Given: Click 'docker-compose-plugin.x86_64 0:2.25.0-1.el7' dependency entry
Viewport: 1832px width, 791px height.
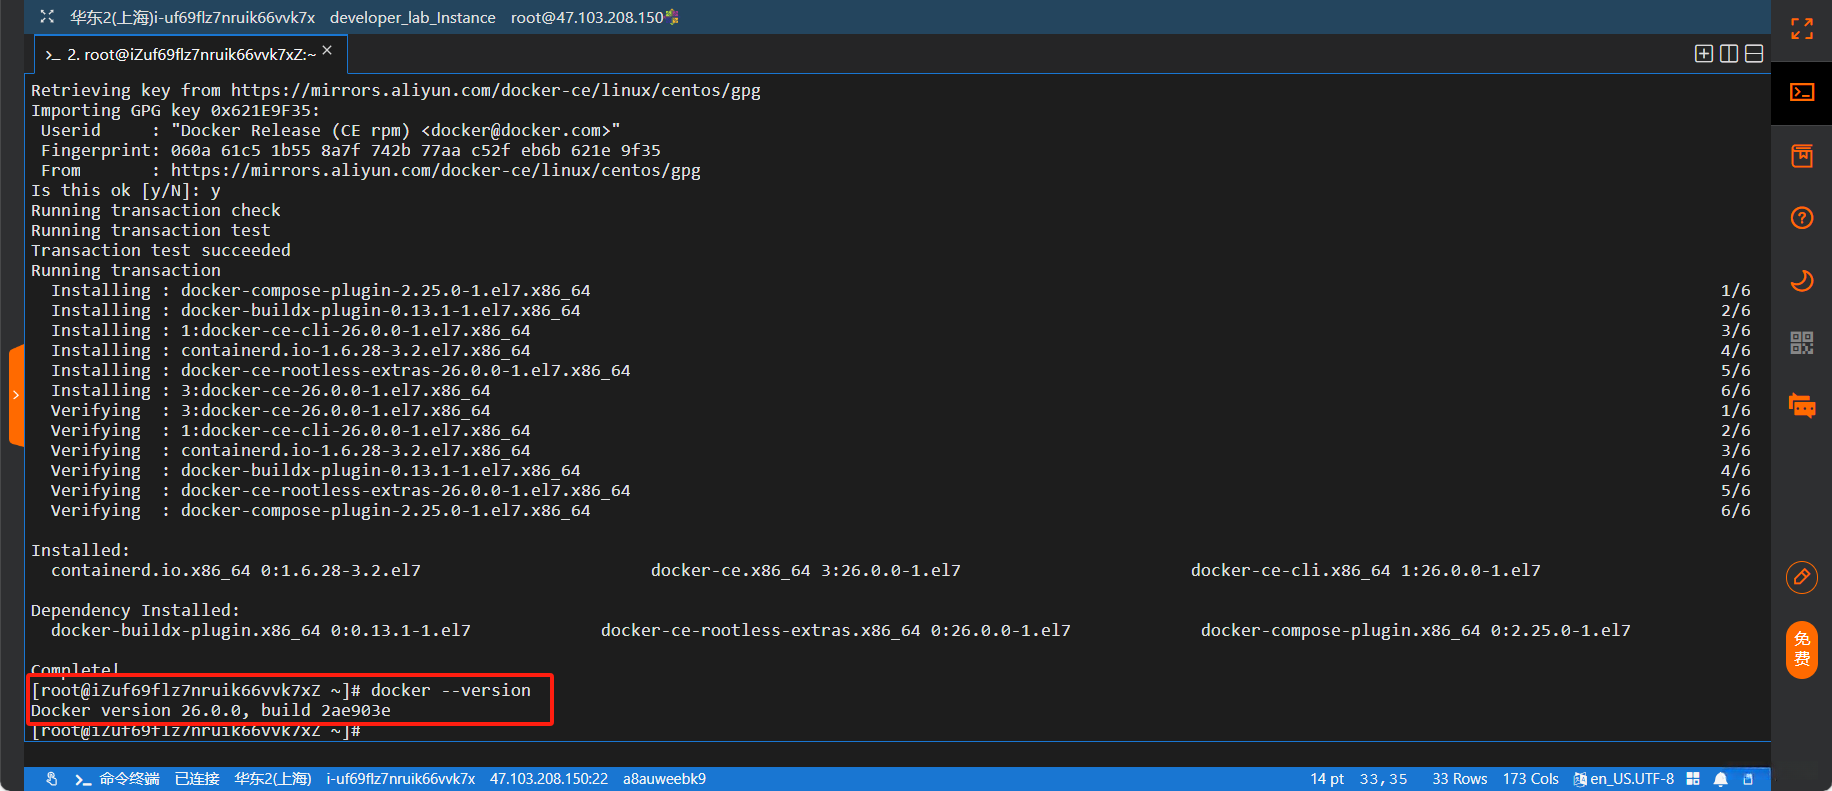Looking at the screenshot, I should tap(1416, 630).
